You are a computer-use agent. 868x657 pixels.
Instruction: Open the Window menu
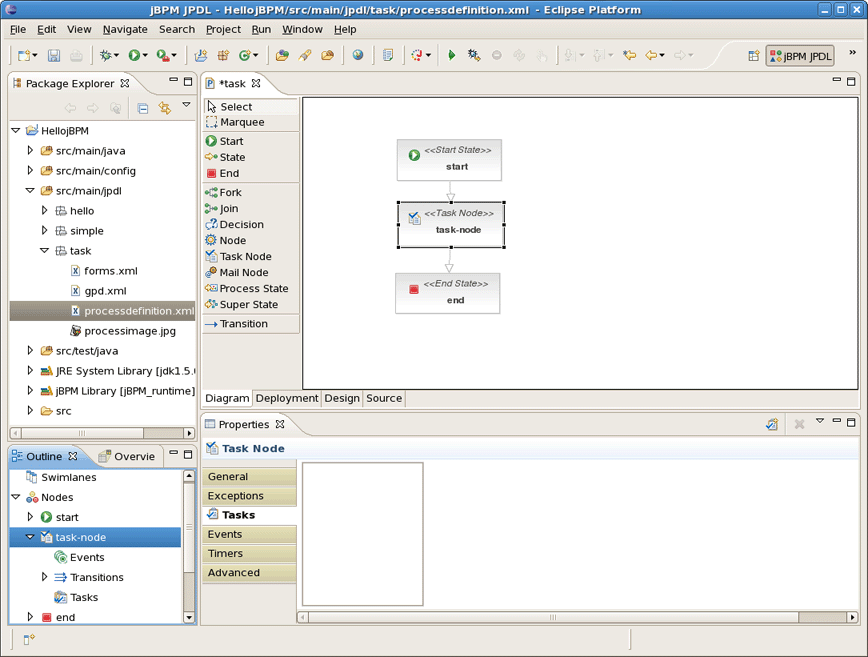pos(302,29)
